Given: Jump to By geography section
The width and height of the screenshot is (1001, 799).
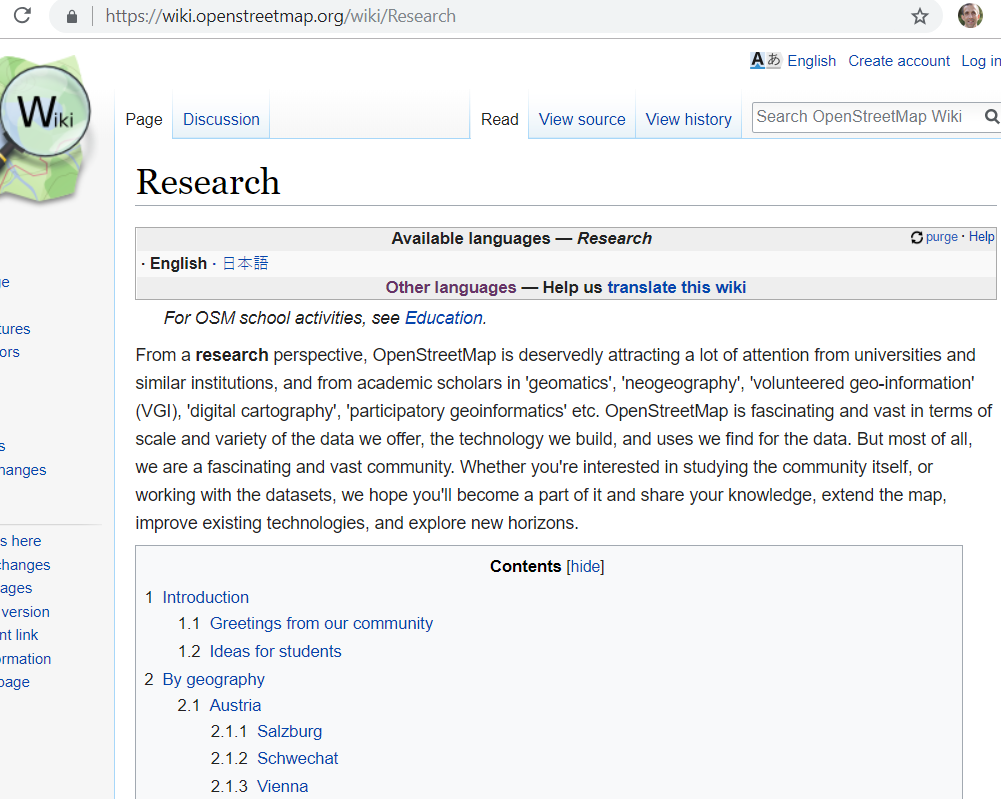Looking at the screenshot, I should 213,680.
